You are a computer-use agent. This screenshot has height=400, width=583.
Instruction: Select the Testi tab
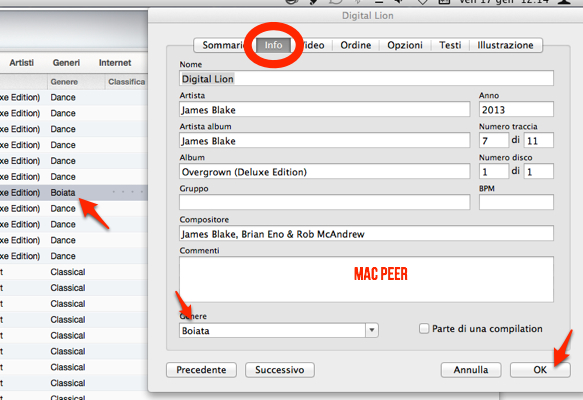pyautogui.click(x=450, y=45)
